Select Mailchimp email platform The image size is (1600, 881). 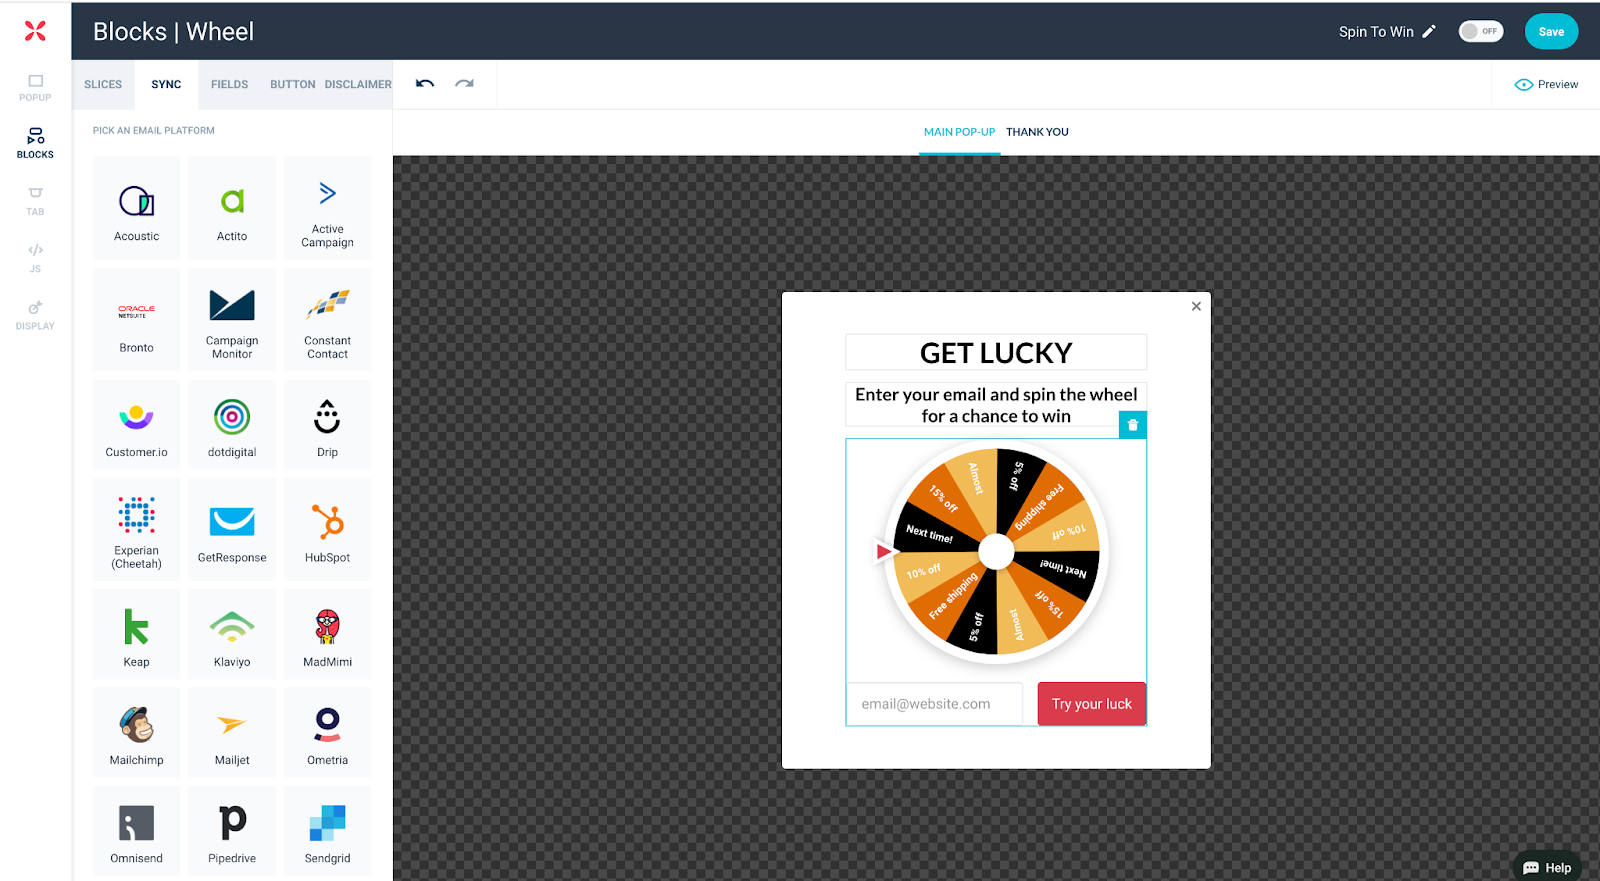pos(136,732)
